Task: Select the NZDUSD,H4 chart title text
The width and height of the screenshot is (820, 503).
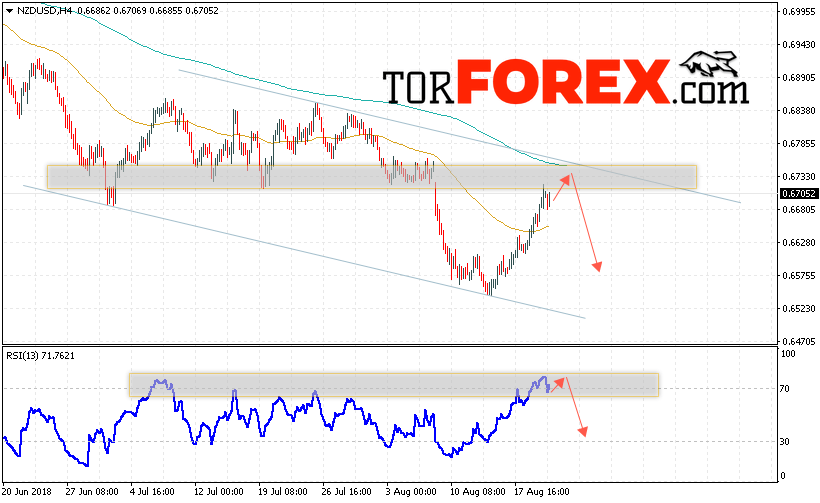Action: pyautogui.click(x=44, y=10)
